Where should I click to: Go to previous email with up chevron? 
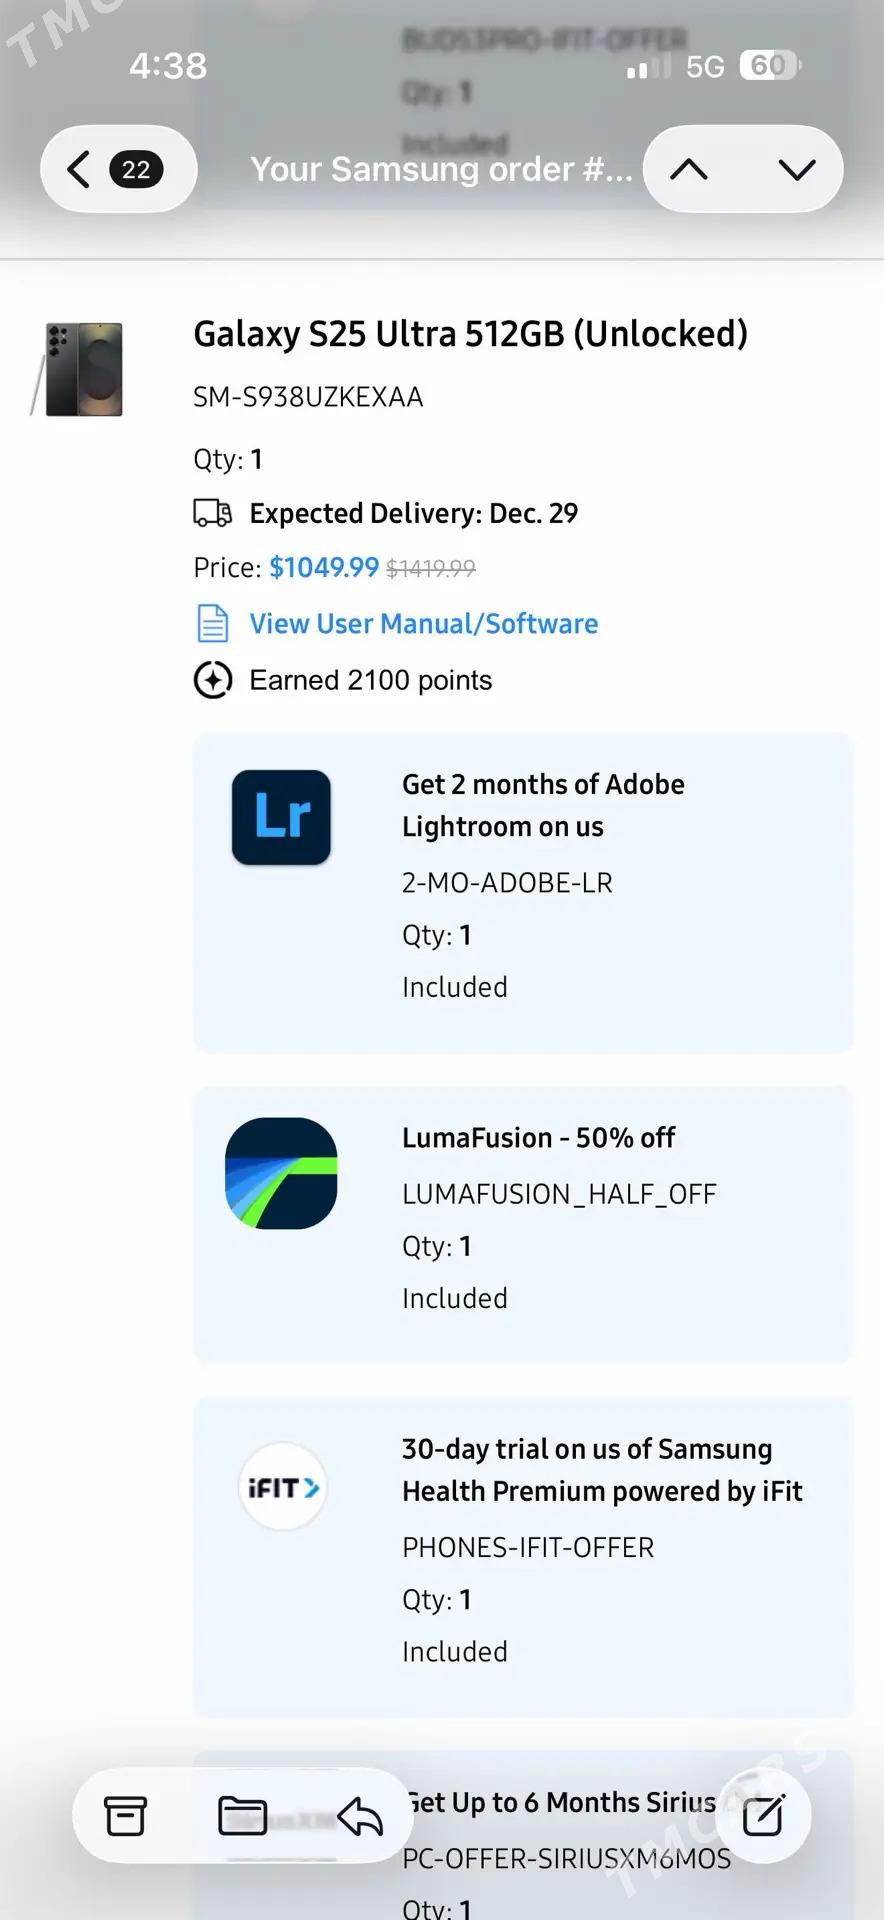click(x=689, y=169)
